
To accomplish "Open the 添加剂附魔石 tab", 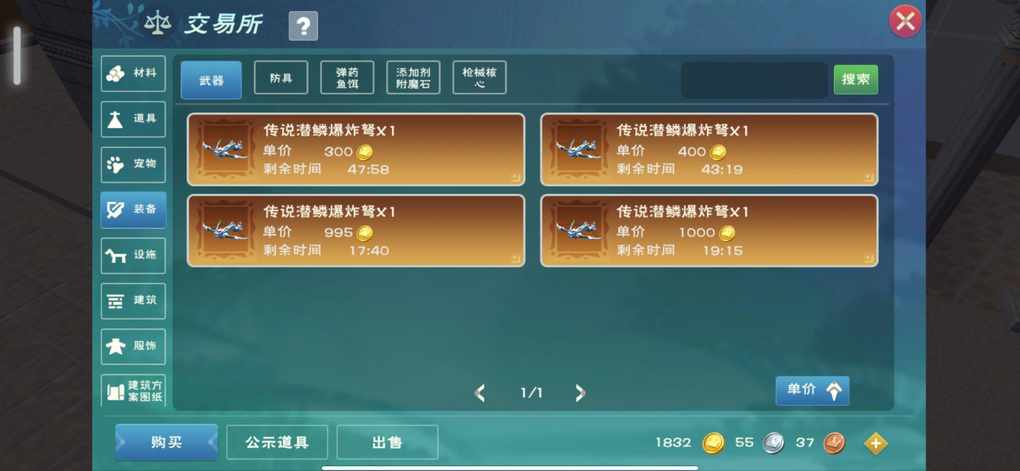I will click(413, 78).
